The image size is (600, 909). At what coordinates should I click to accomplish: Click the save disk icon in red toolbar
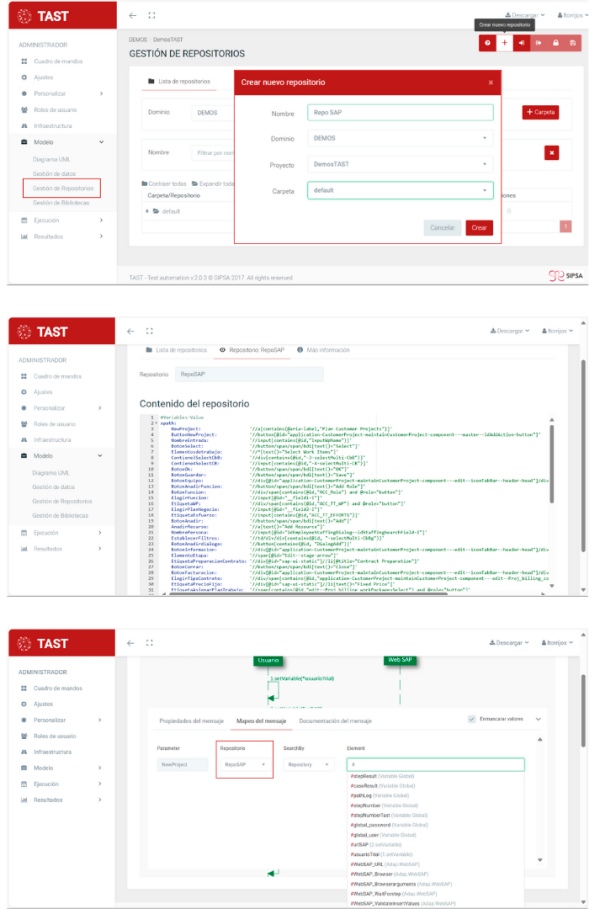pyautogui.click(x=573, y=43)
